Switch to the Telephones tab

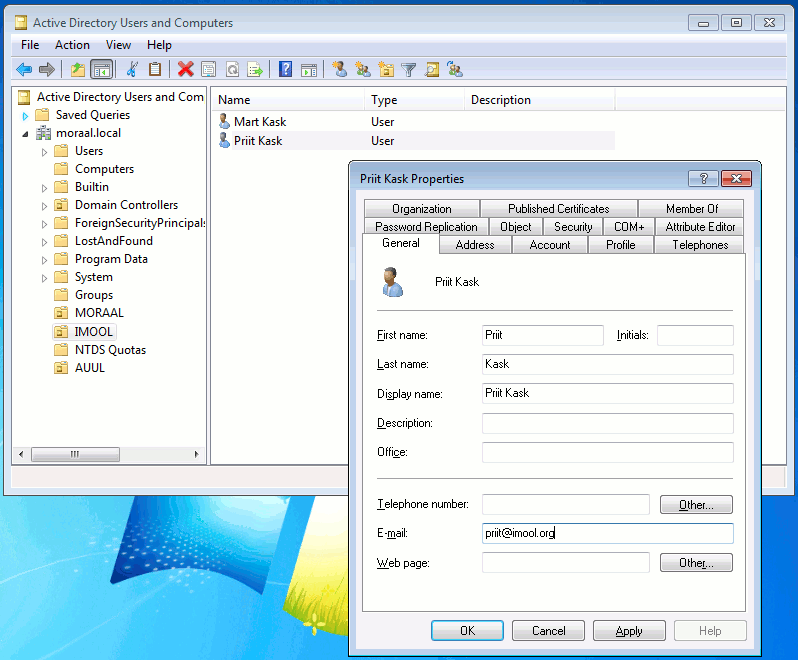pos(700,245)
